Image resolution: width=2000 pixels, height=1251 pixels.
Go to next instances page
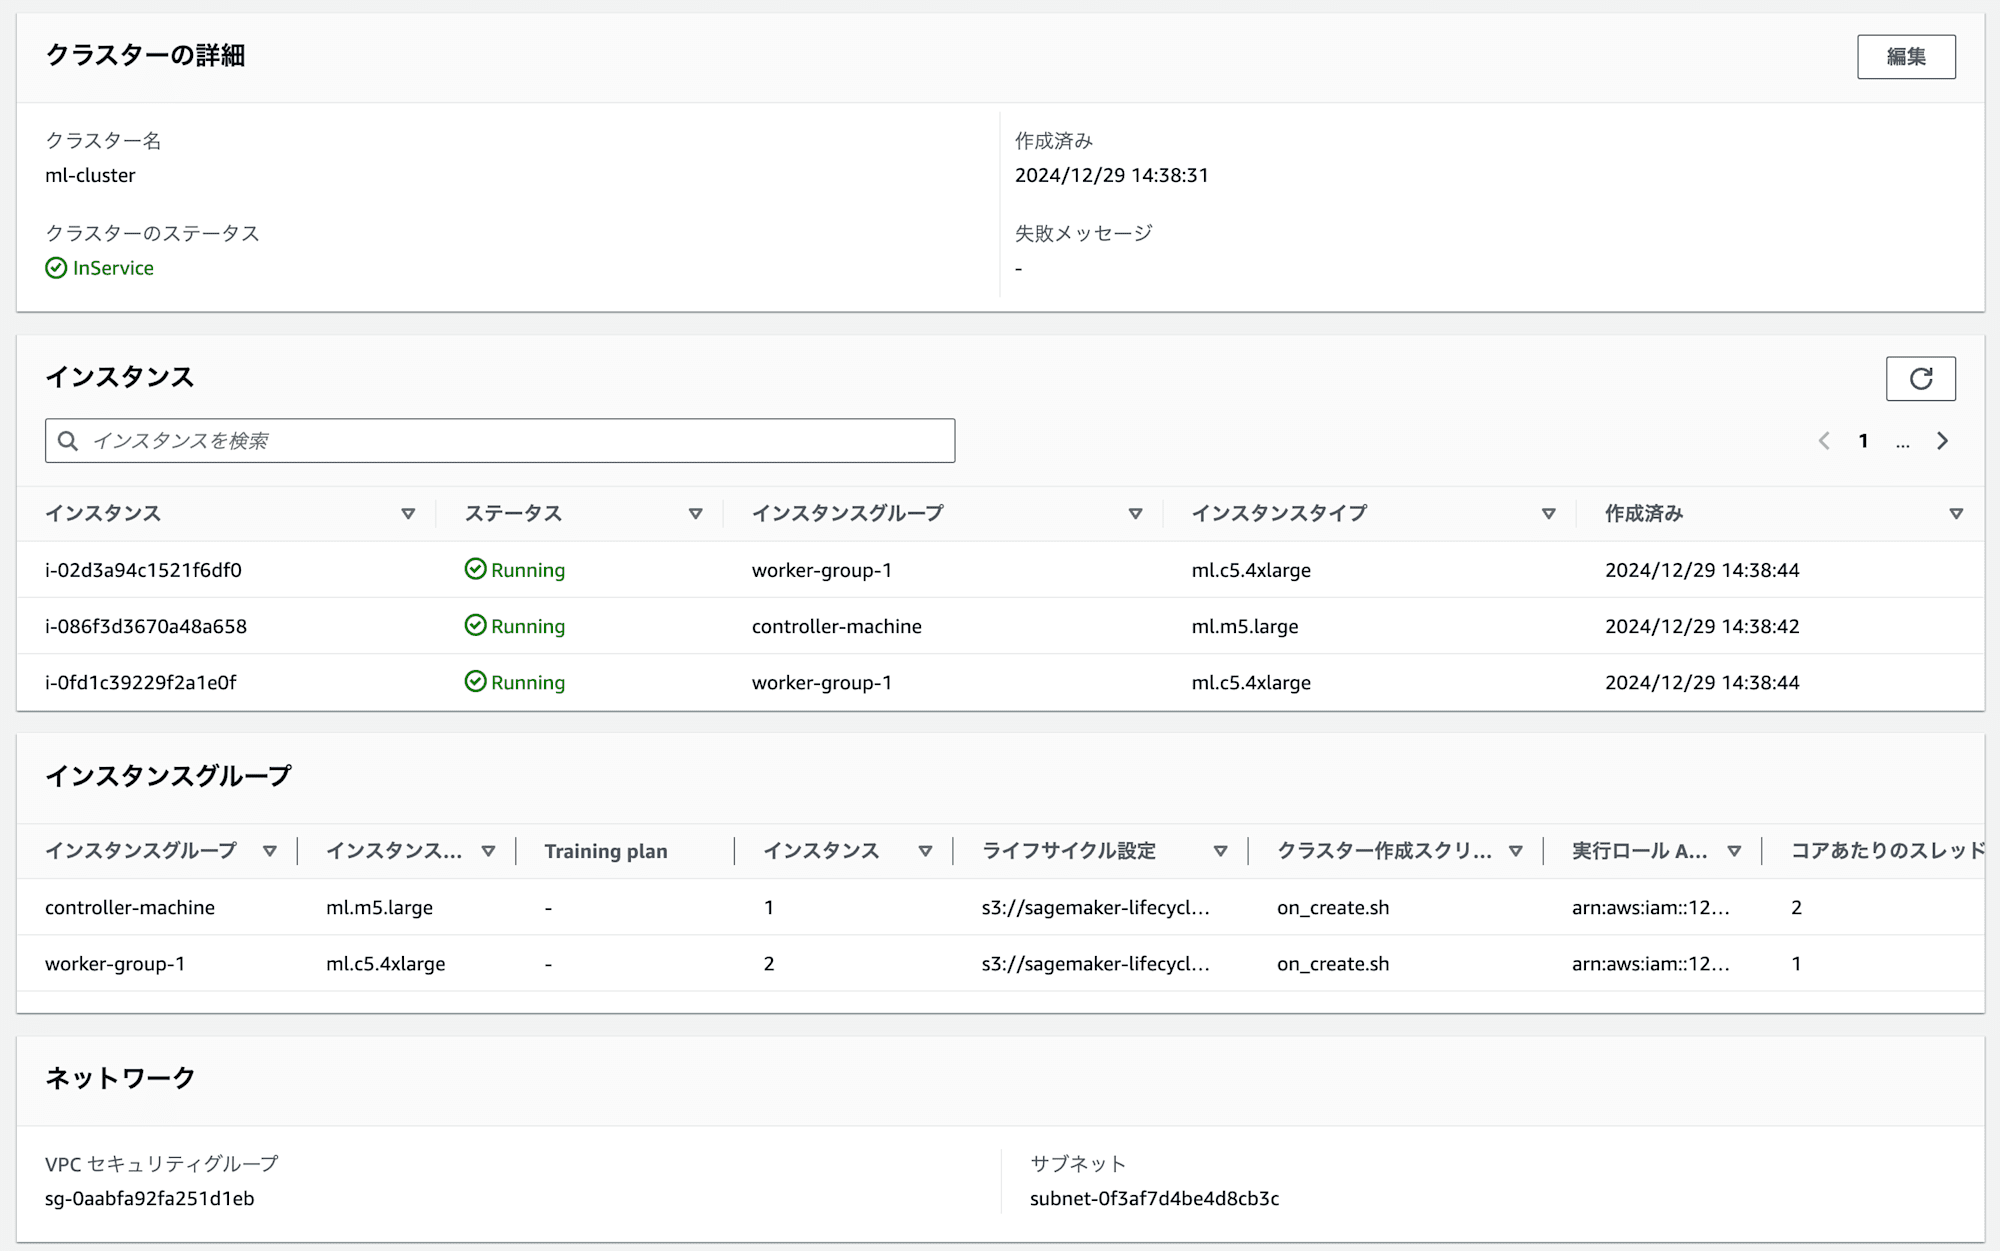pyautogui.click(x=1942, y=441)
